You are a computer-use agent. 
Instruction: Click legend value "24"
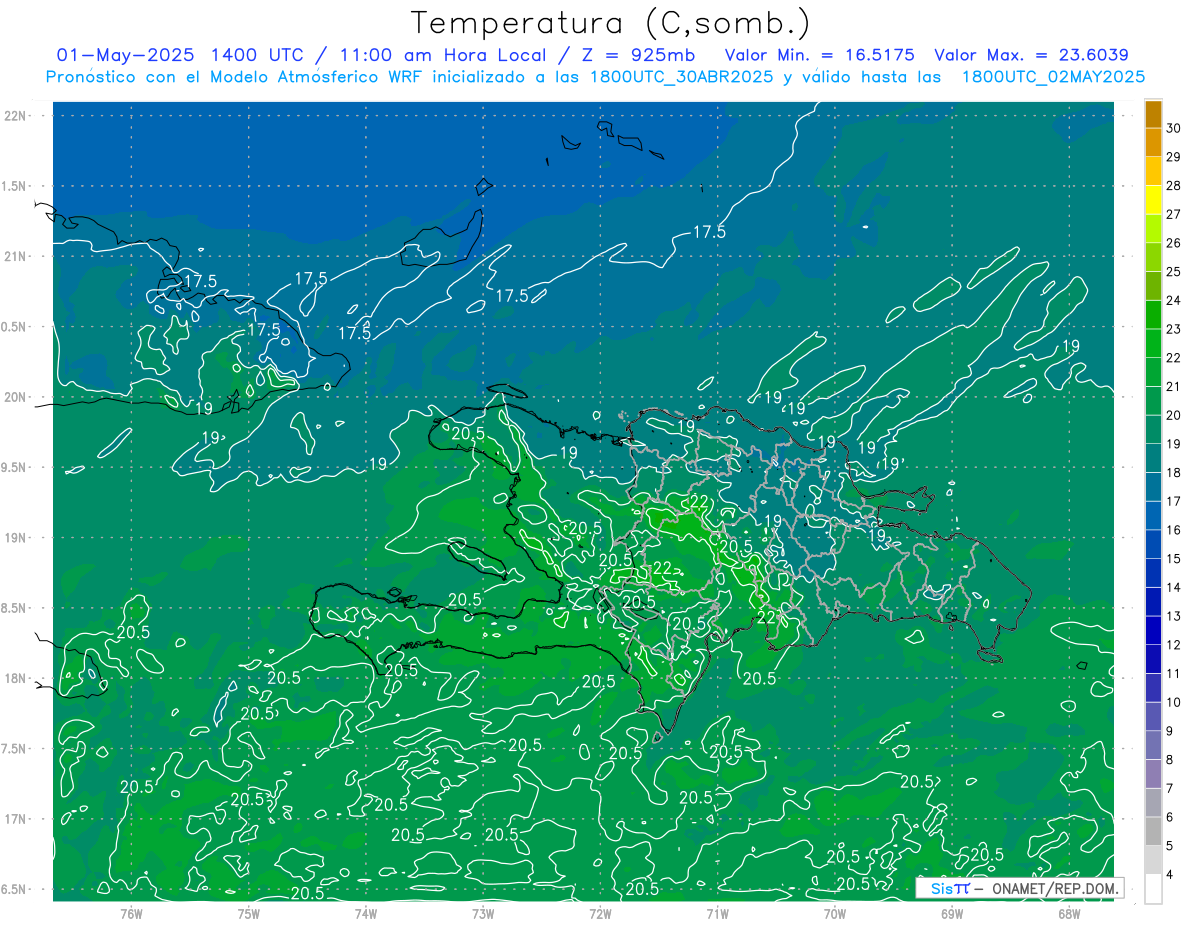pyautogui.click(x=1173, y=300)
